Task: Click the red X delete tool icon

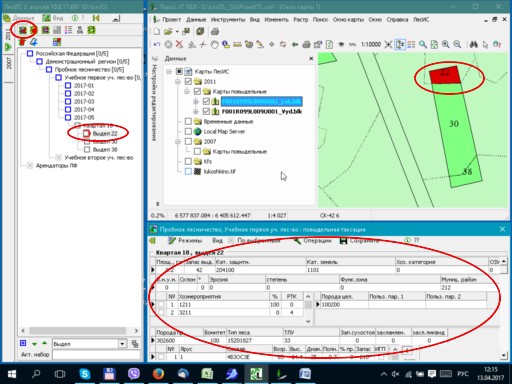Action: tap(179, 44)
